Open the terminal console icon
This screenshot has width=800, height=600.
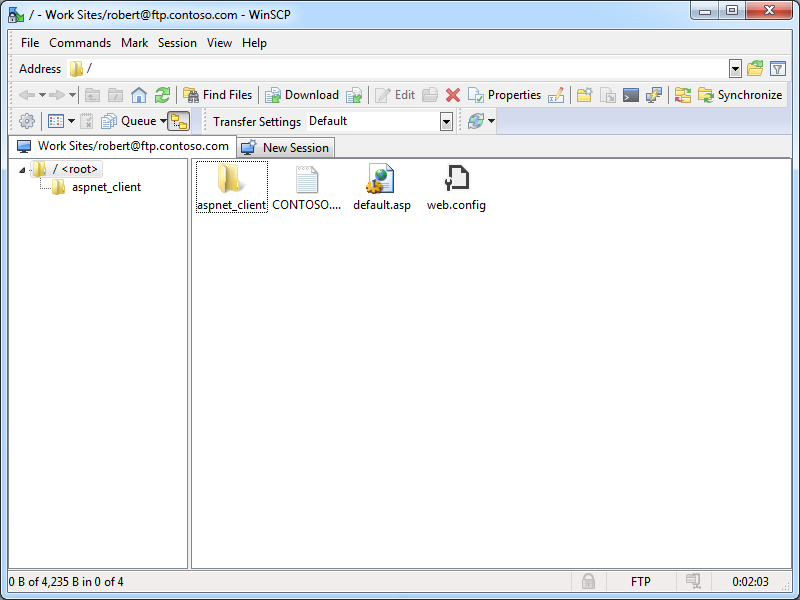[631, 95]
